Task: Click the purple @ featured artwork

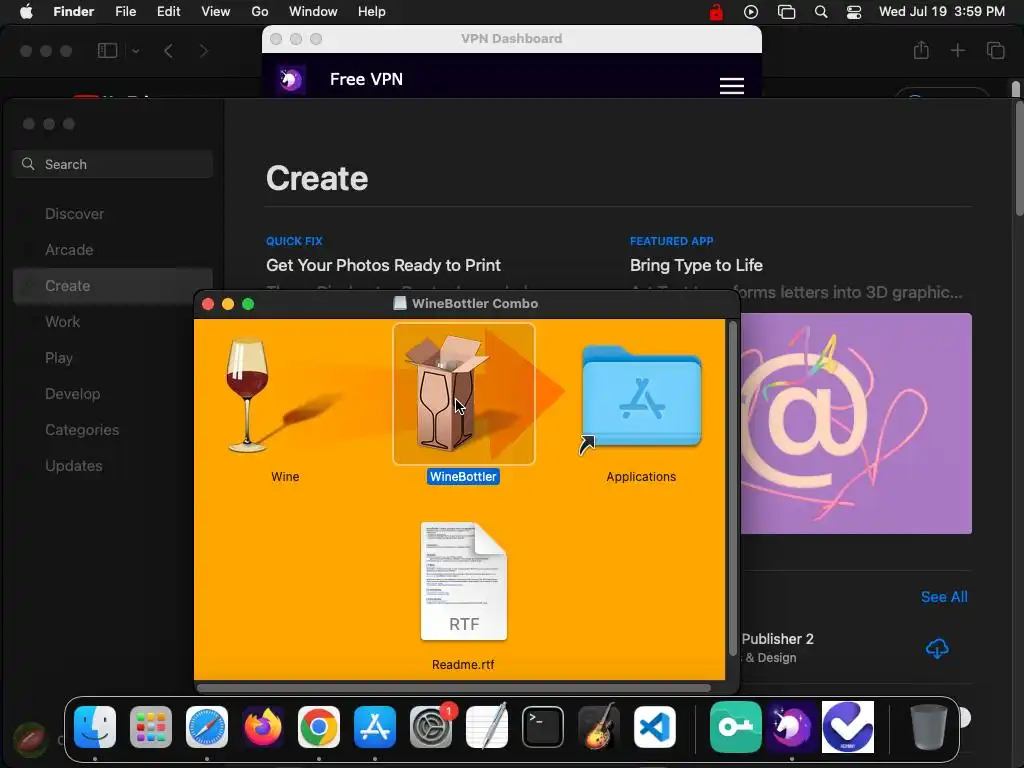Action: [x=856, y=423]
